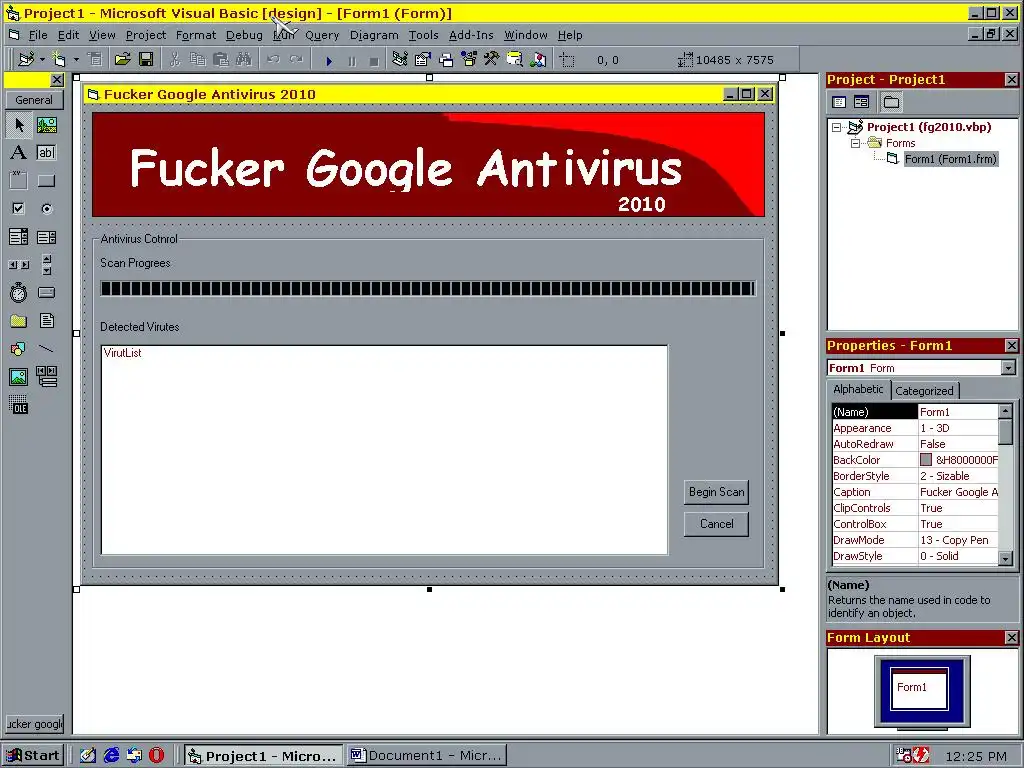
Task: Open the Add-Ins menu
Action: pyautogui.click(x=471, y=35)
